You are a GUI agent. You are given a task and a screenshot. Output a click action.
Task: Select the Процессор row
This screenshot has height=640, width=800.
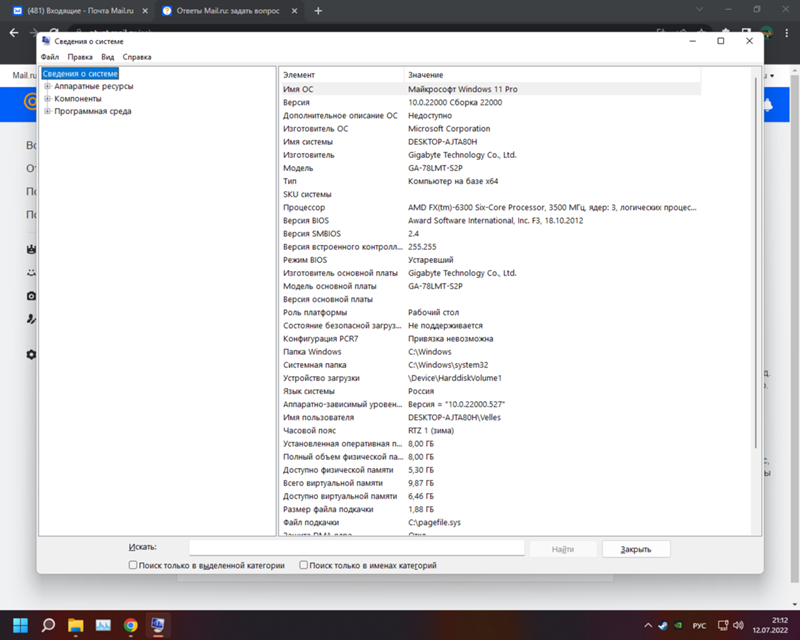(491, 207)
